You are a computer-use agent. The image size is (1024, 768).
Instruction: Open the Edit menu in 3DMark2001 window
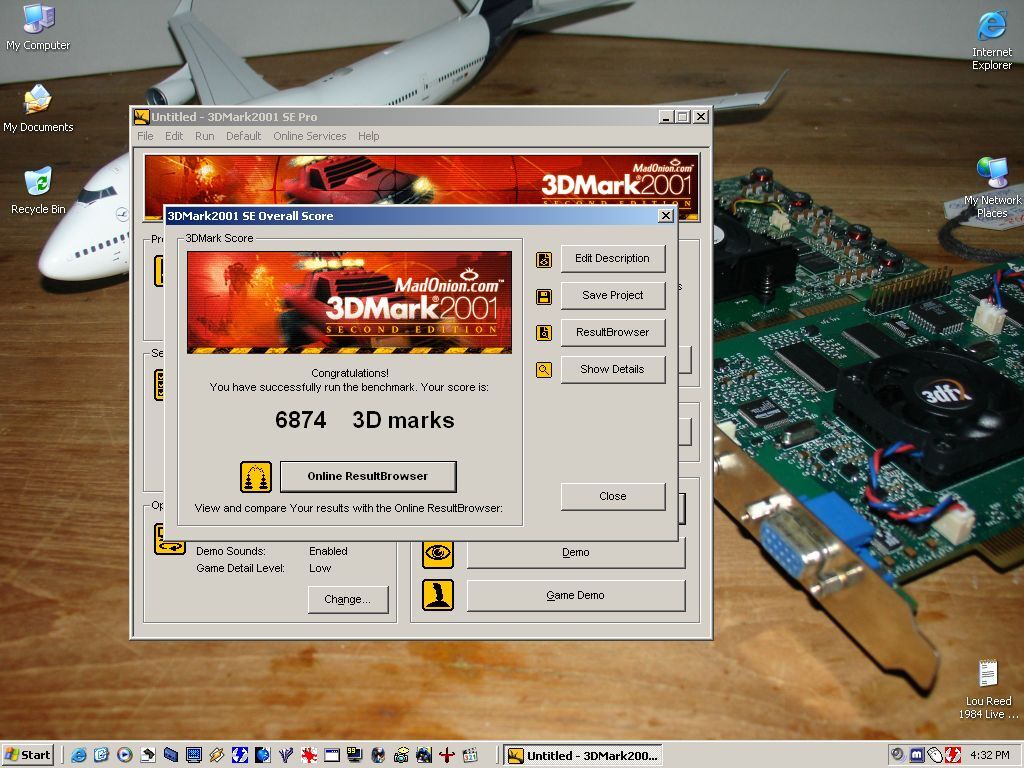pyautogui.click(x=174, y=136)
